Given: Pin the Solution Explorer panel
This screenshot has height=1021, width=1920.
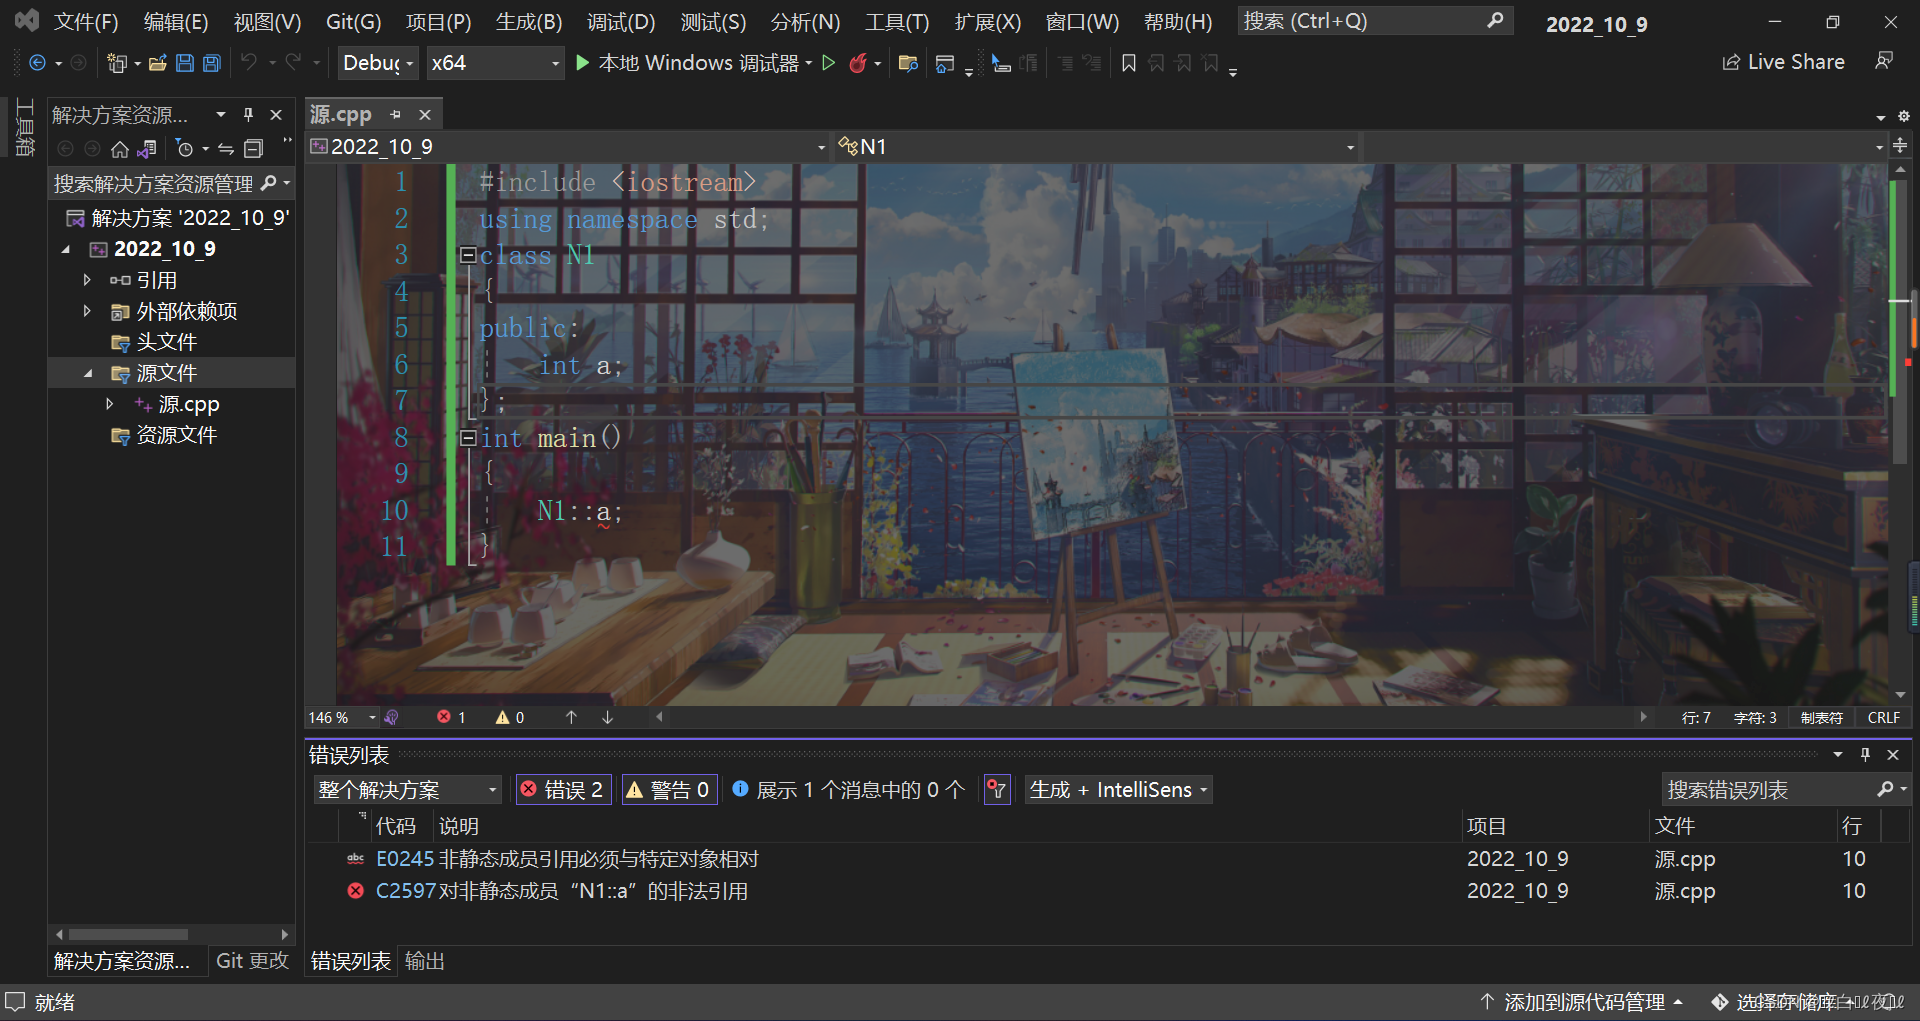Looking at the screenshot, I should [248, 114].
